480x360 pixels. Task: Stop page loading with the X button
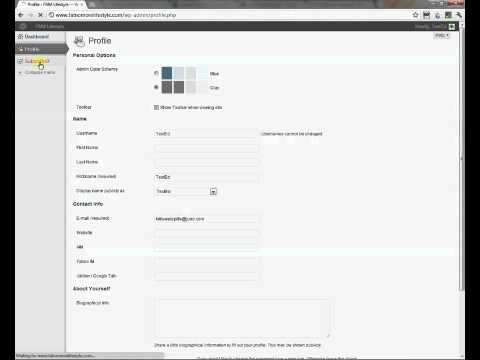(40, 15)
